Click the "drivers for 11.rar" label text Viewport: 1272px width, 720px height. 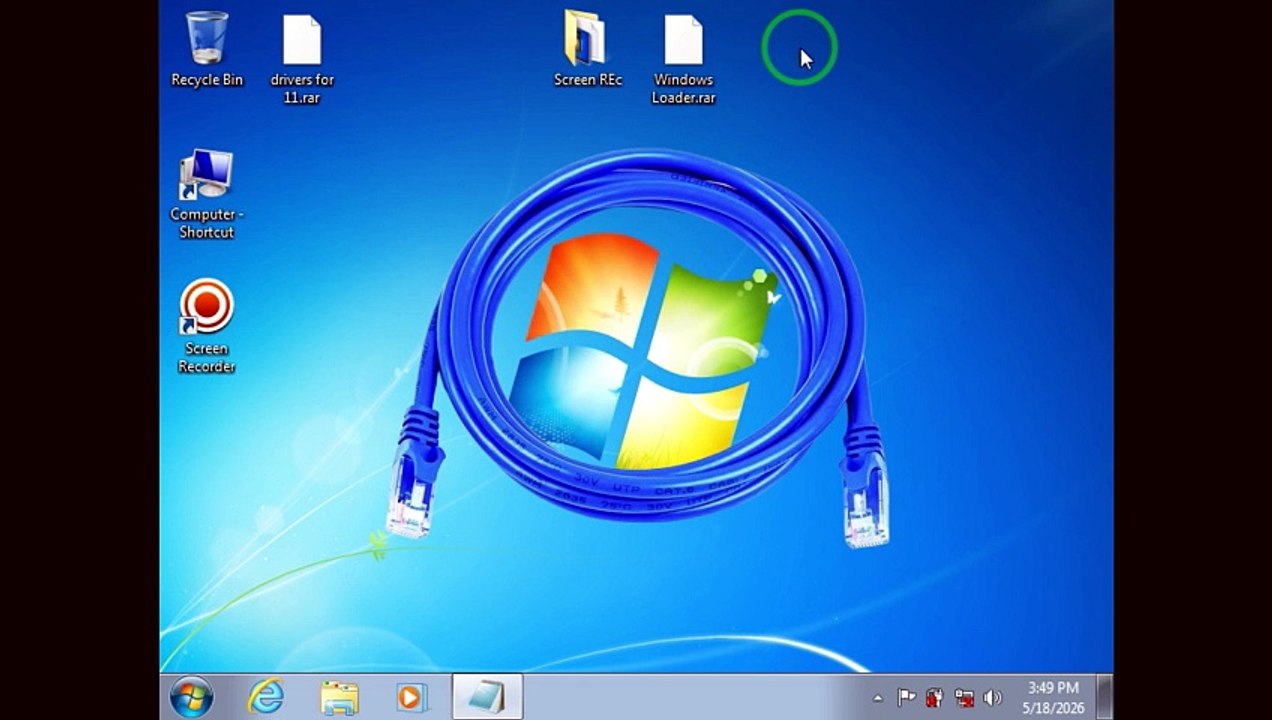(x=302, y=89)
